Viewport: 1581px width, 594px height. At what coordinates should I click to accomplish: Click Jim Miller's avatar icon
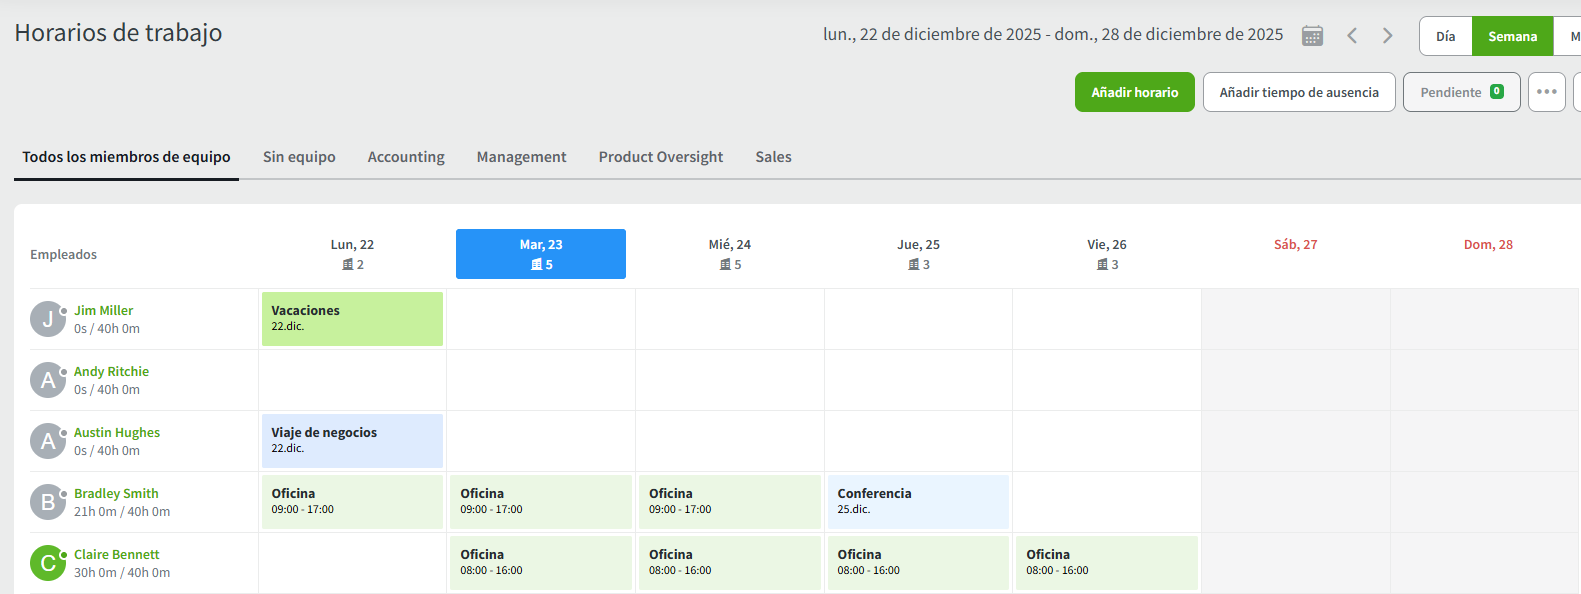tap(47, 320)
